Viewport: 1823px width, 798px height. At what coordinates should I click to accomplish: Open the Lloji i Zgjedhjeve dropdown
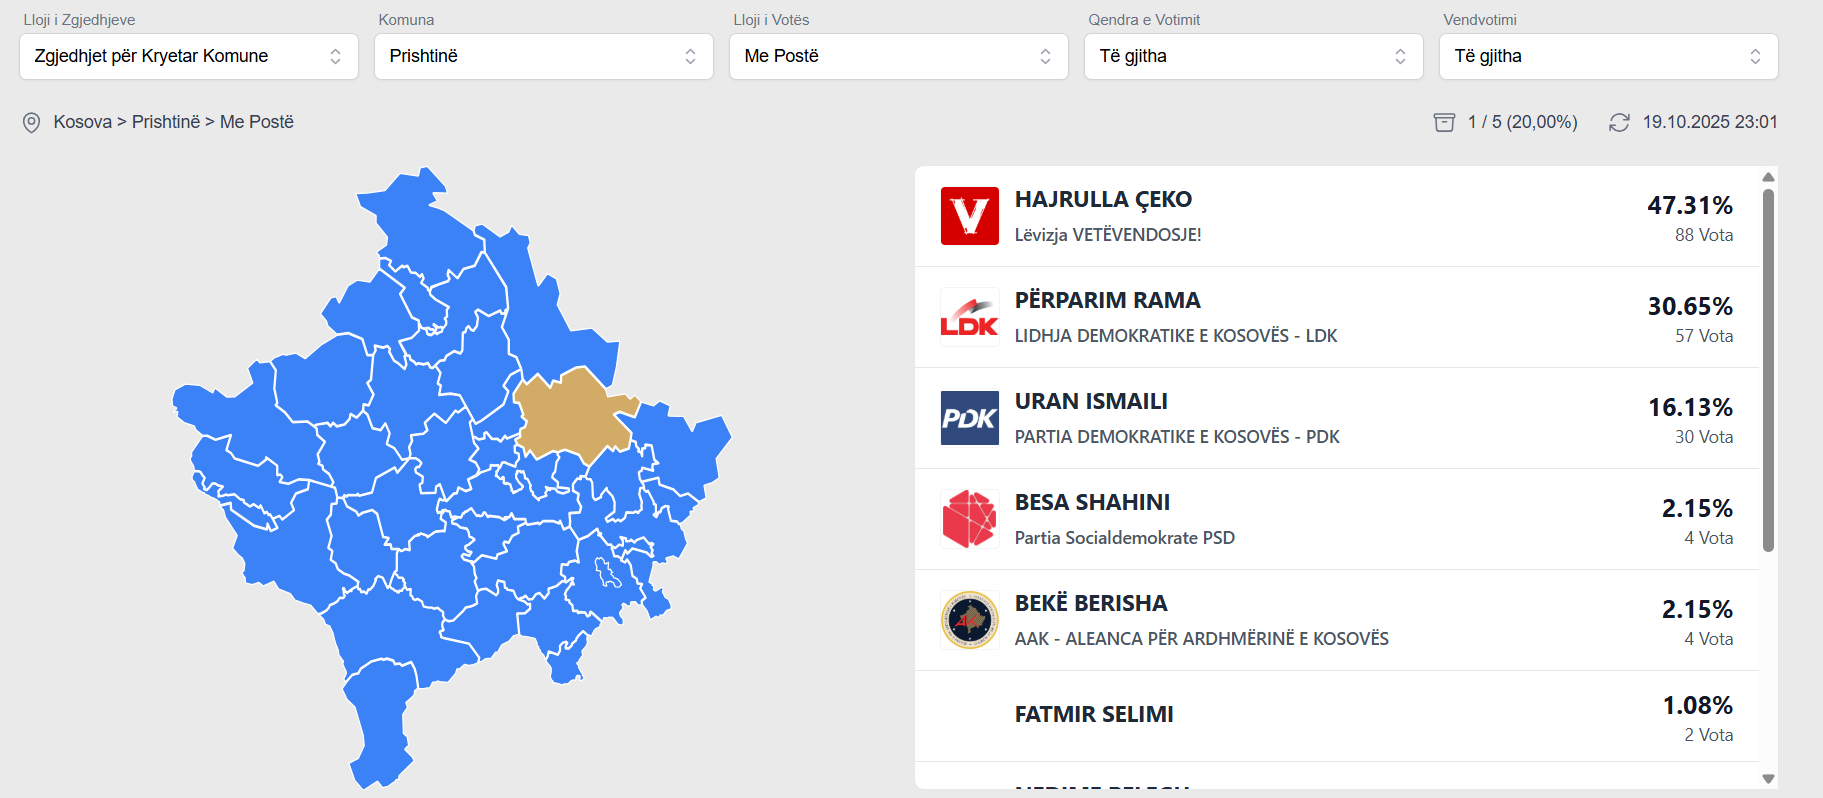[x=189, y=56]
